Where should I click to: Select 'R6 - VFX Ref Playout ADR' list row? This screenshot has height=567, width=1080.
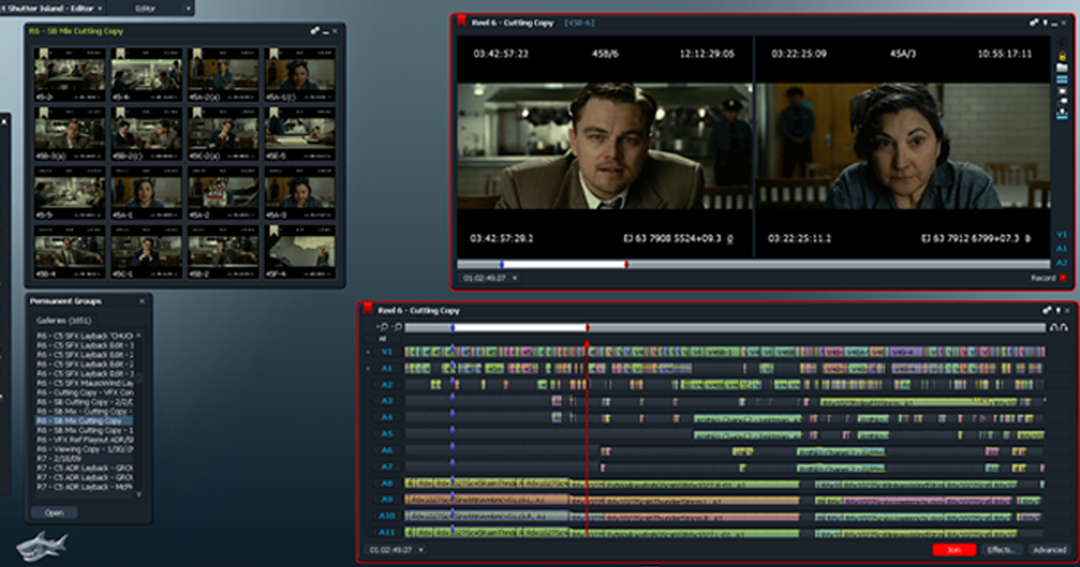(x=84, y=440)
